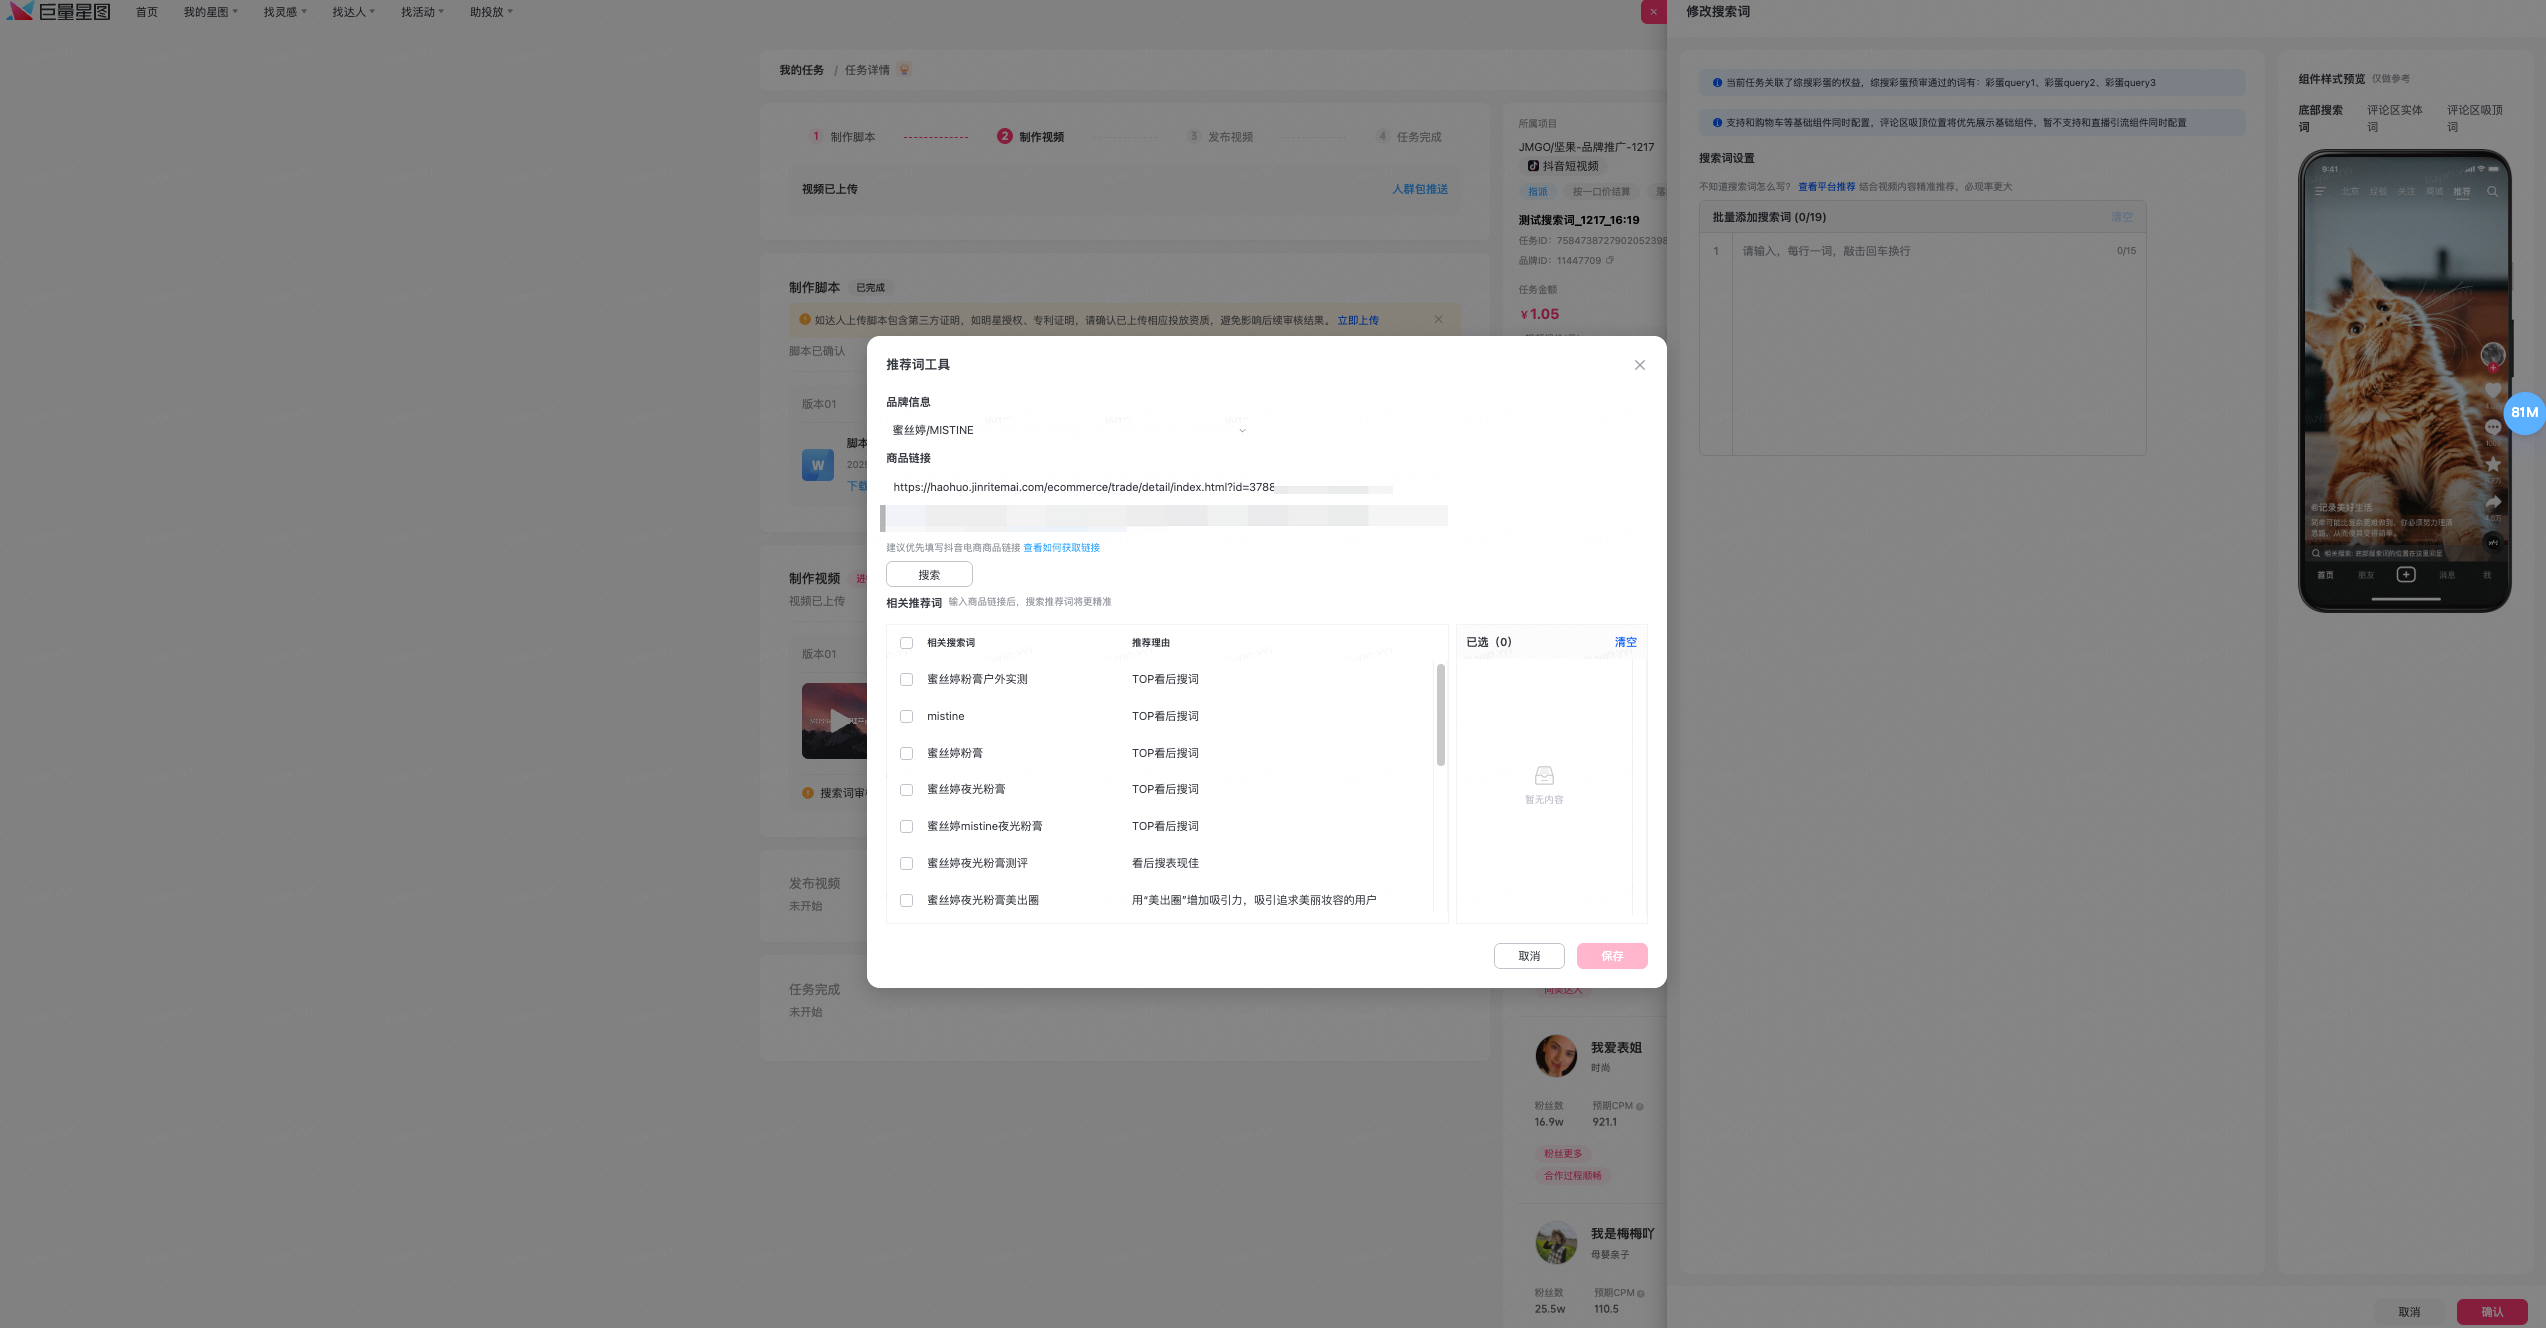
Task: Click the star favorite icon in preview
Action: point(2492,464)
